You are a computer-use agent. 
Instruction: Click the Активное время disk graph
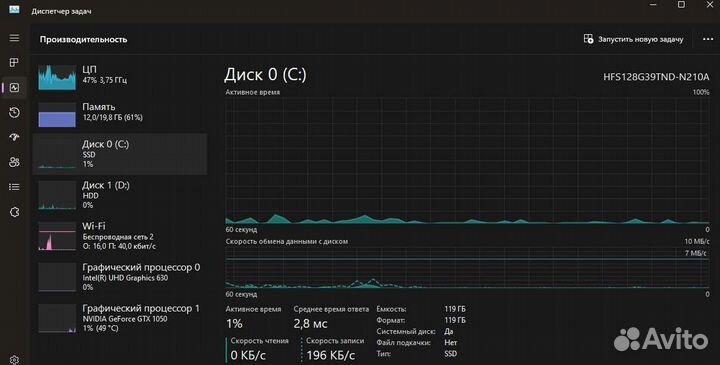coord(467,160)
